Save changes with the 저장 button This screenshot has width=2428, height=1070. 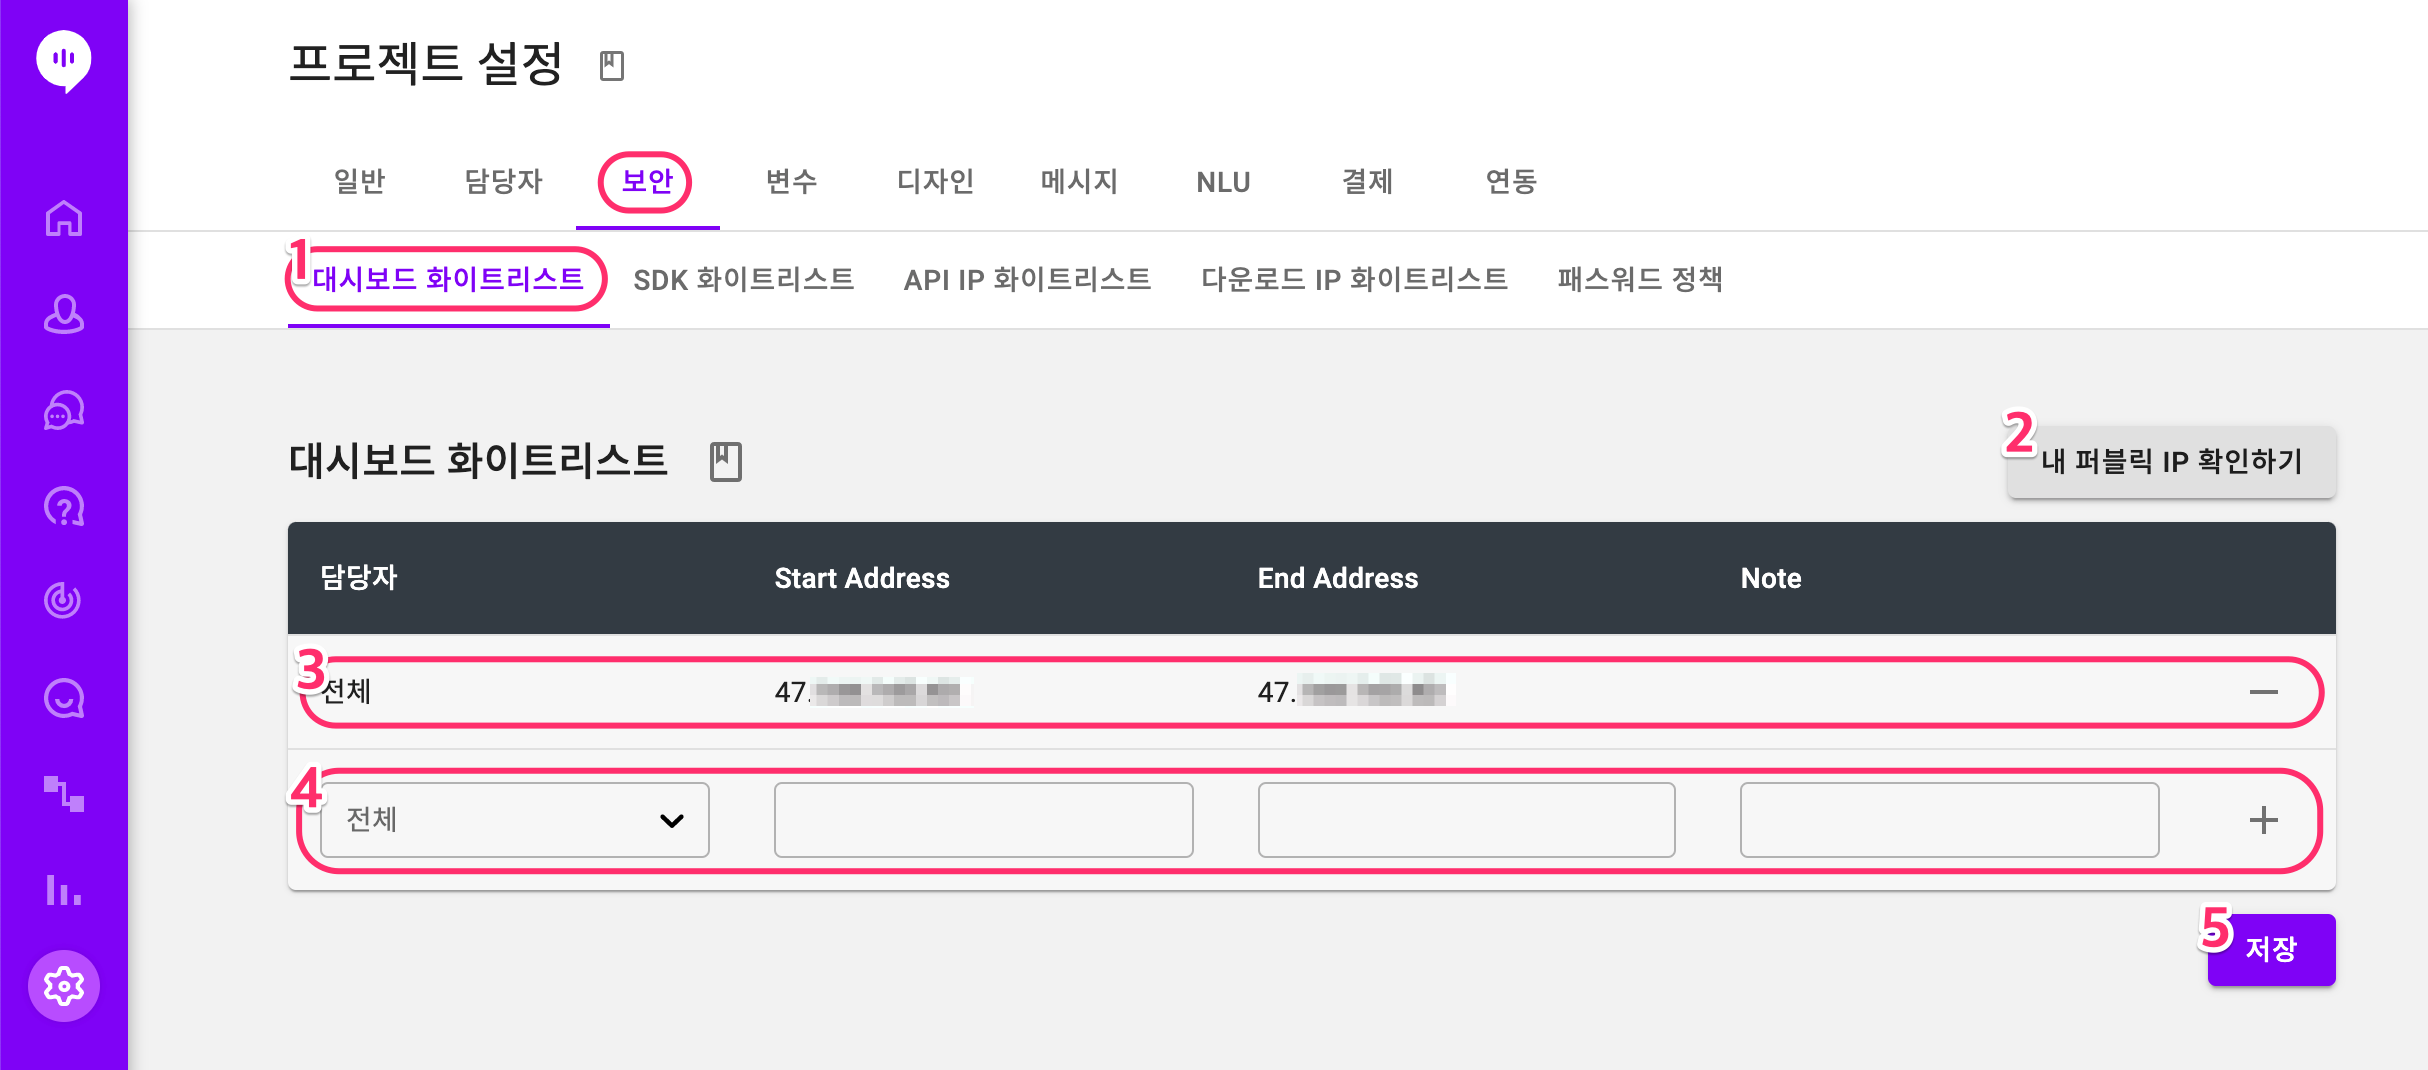click(x=2272, y=949)
